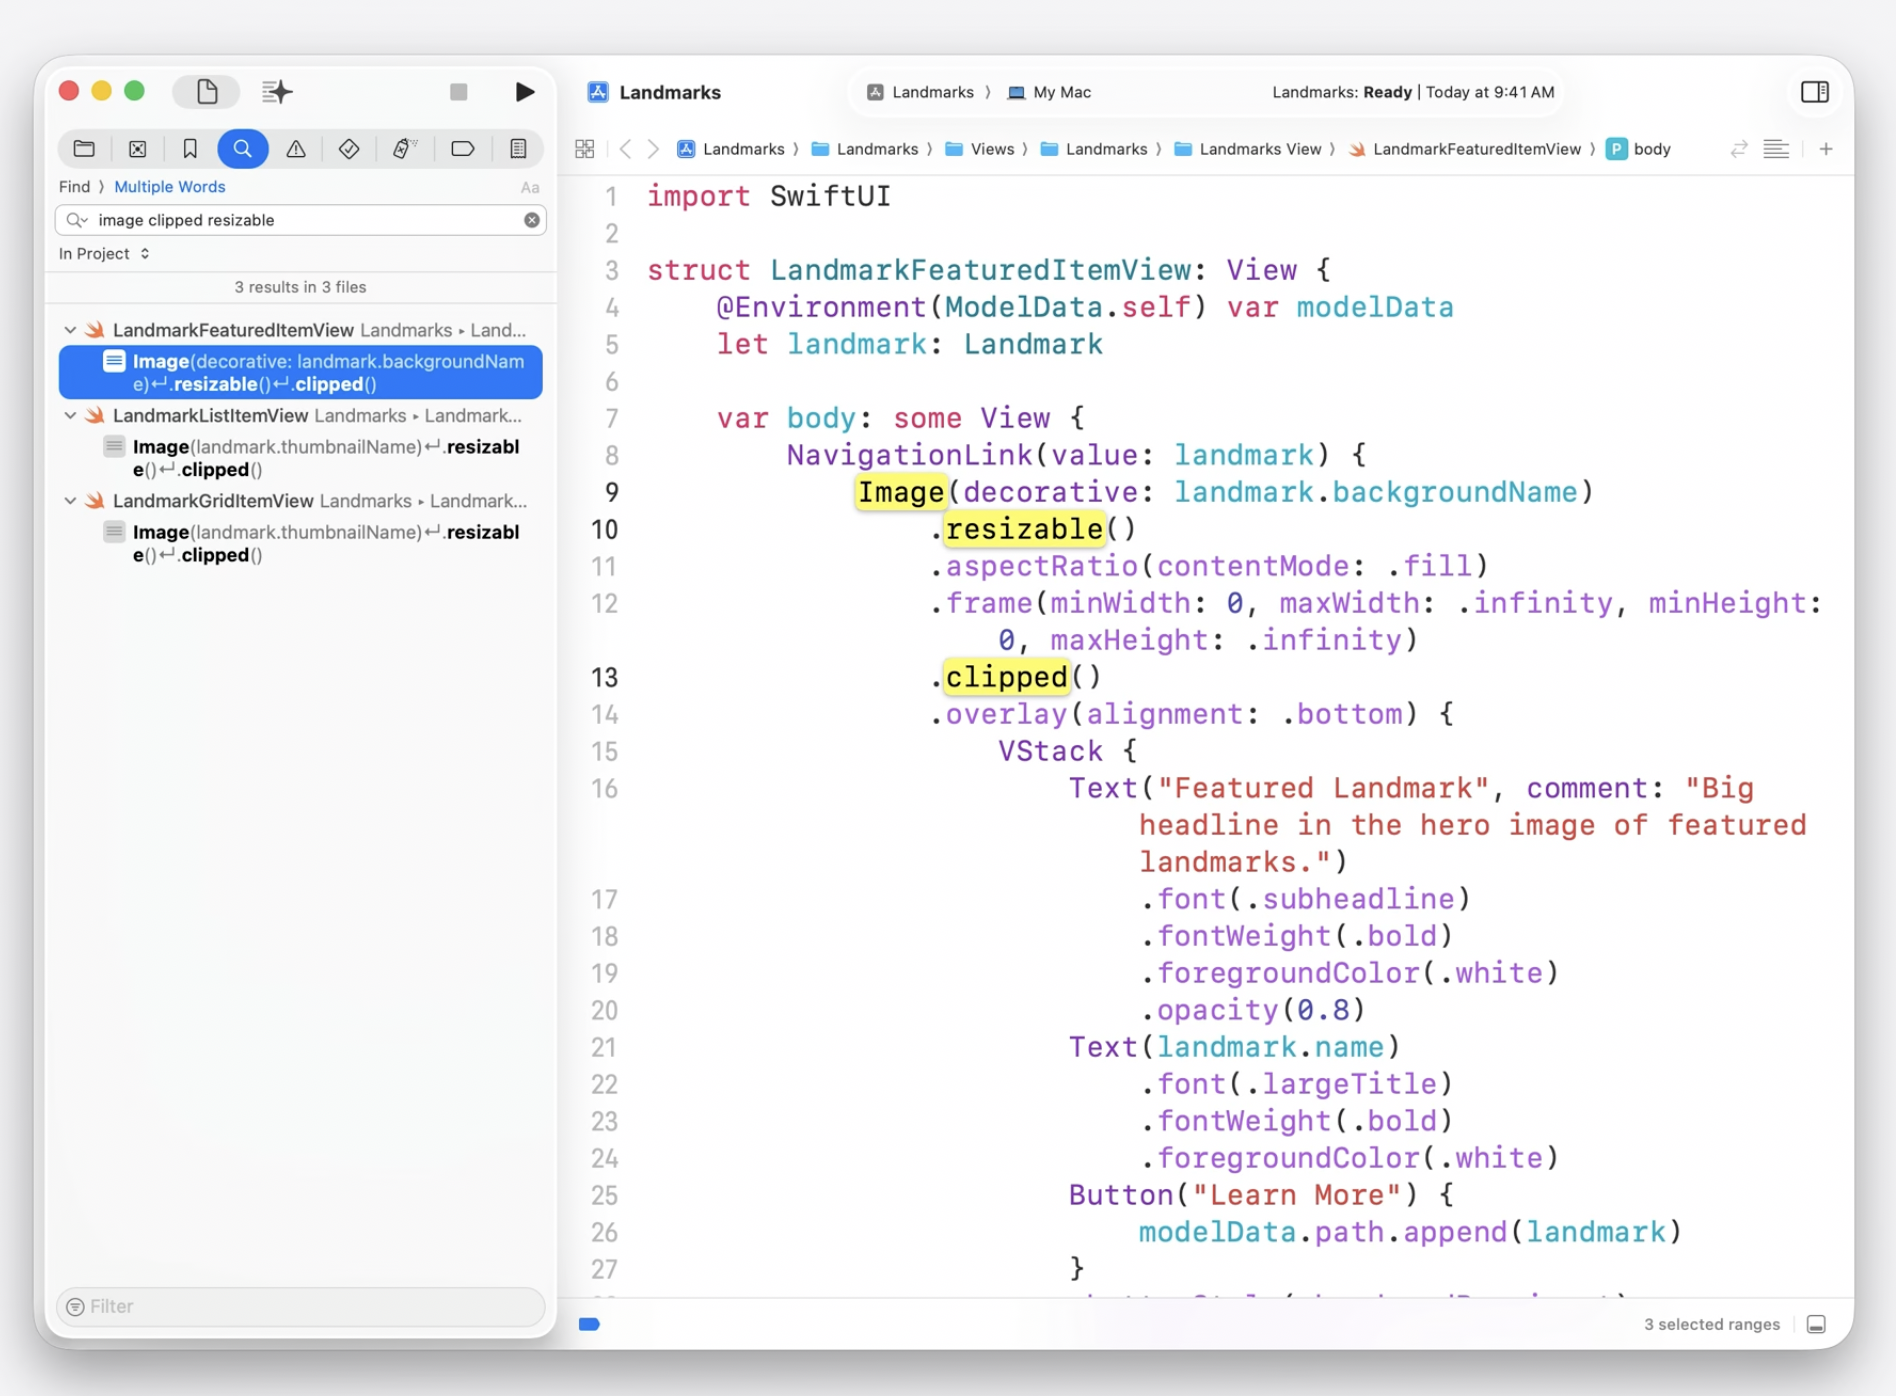Click the Landmarks project title
This screenshot has width=1896, height=1396.
pos(670,92)
